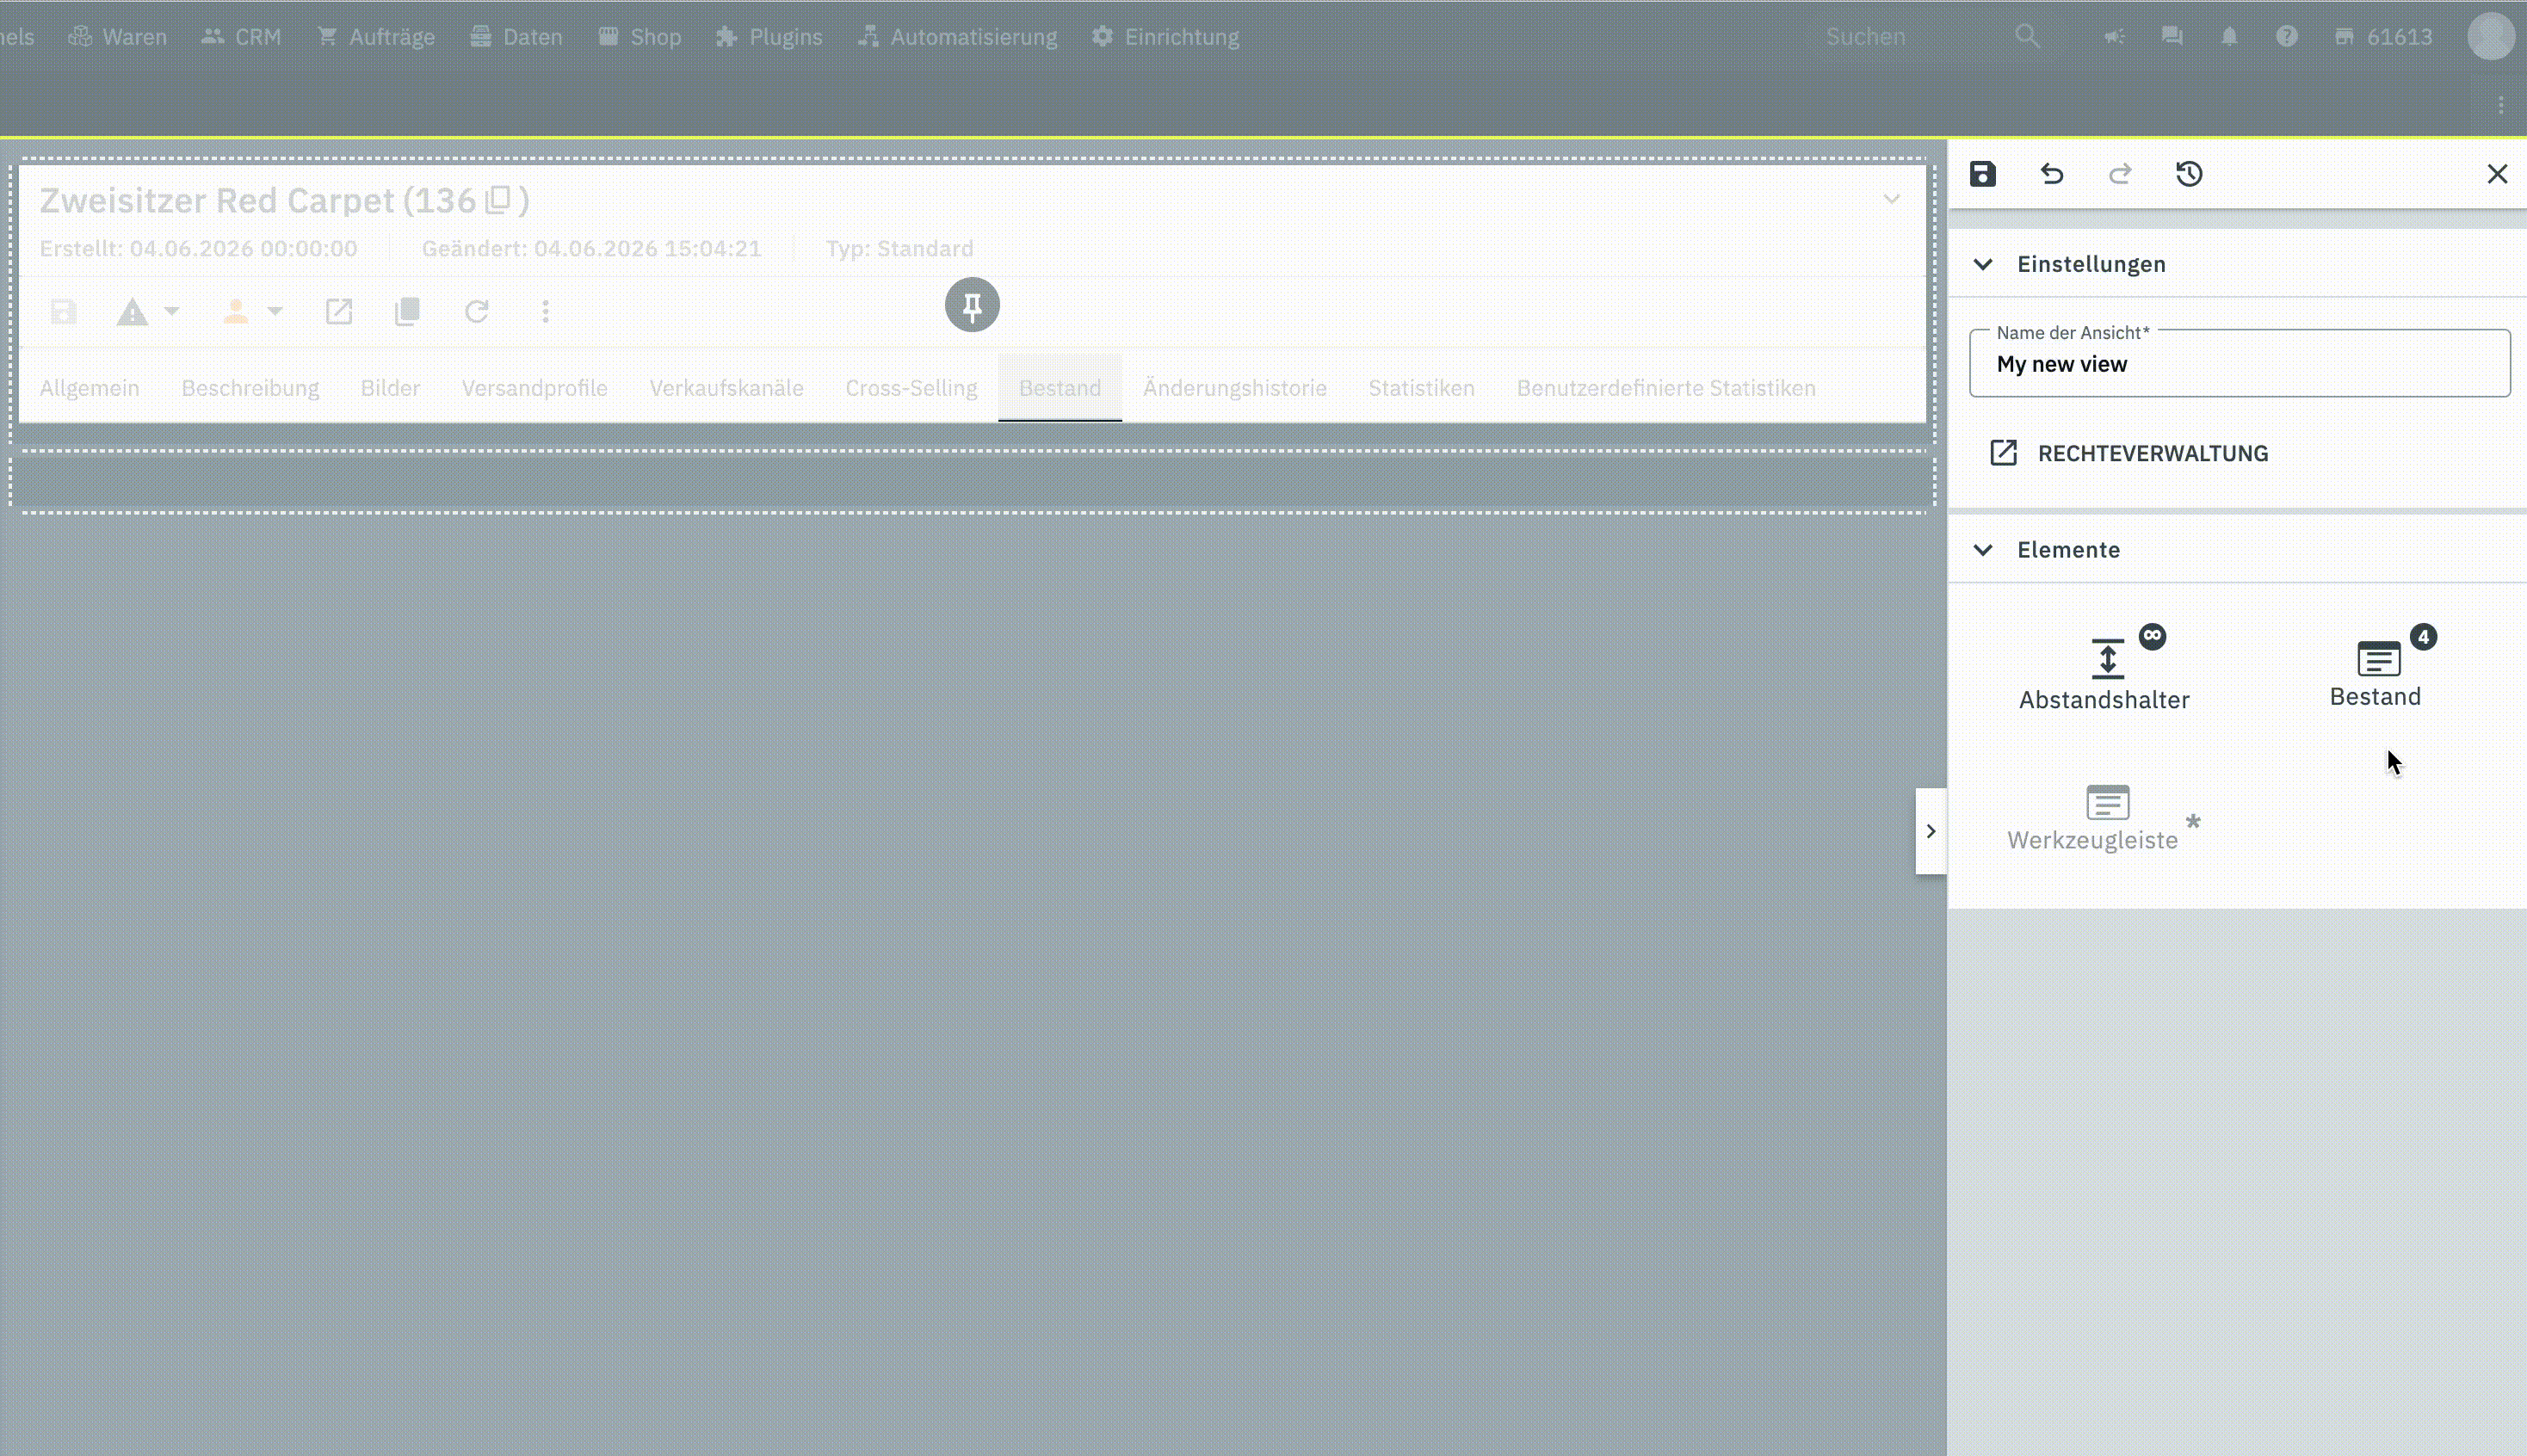Open the version history clock icon

tap(2189, 174)
